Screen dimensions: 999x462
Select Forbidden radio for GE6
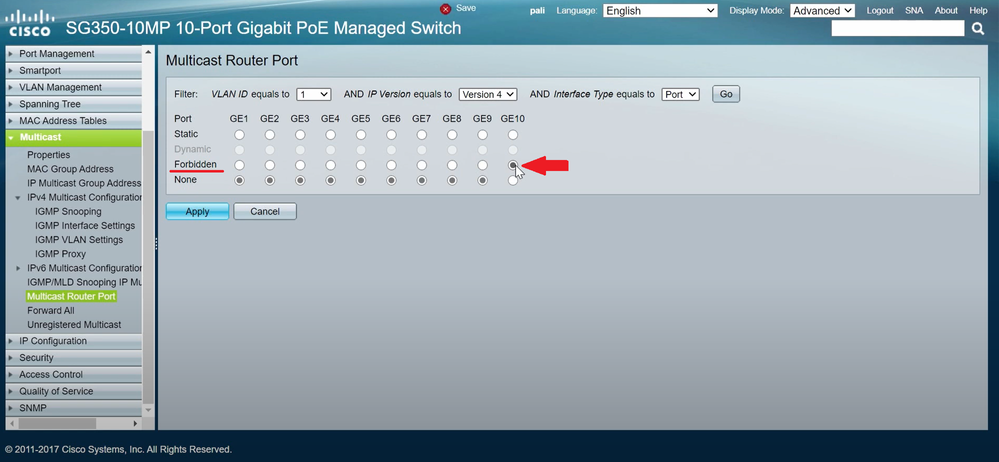391,165
